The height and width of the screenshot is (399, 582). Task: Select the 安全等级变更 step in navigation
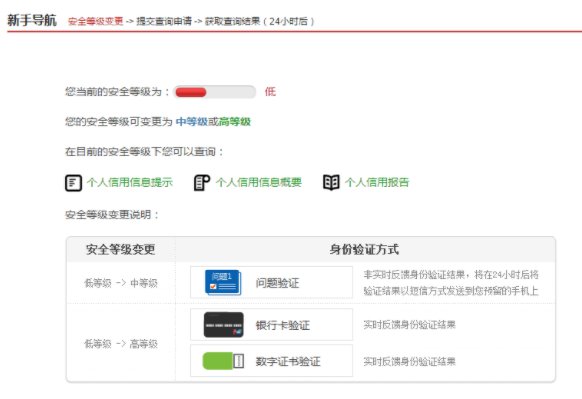tap(95, 21)
